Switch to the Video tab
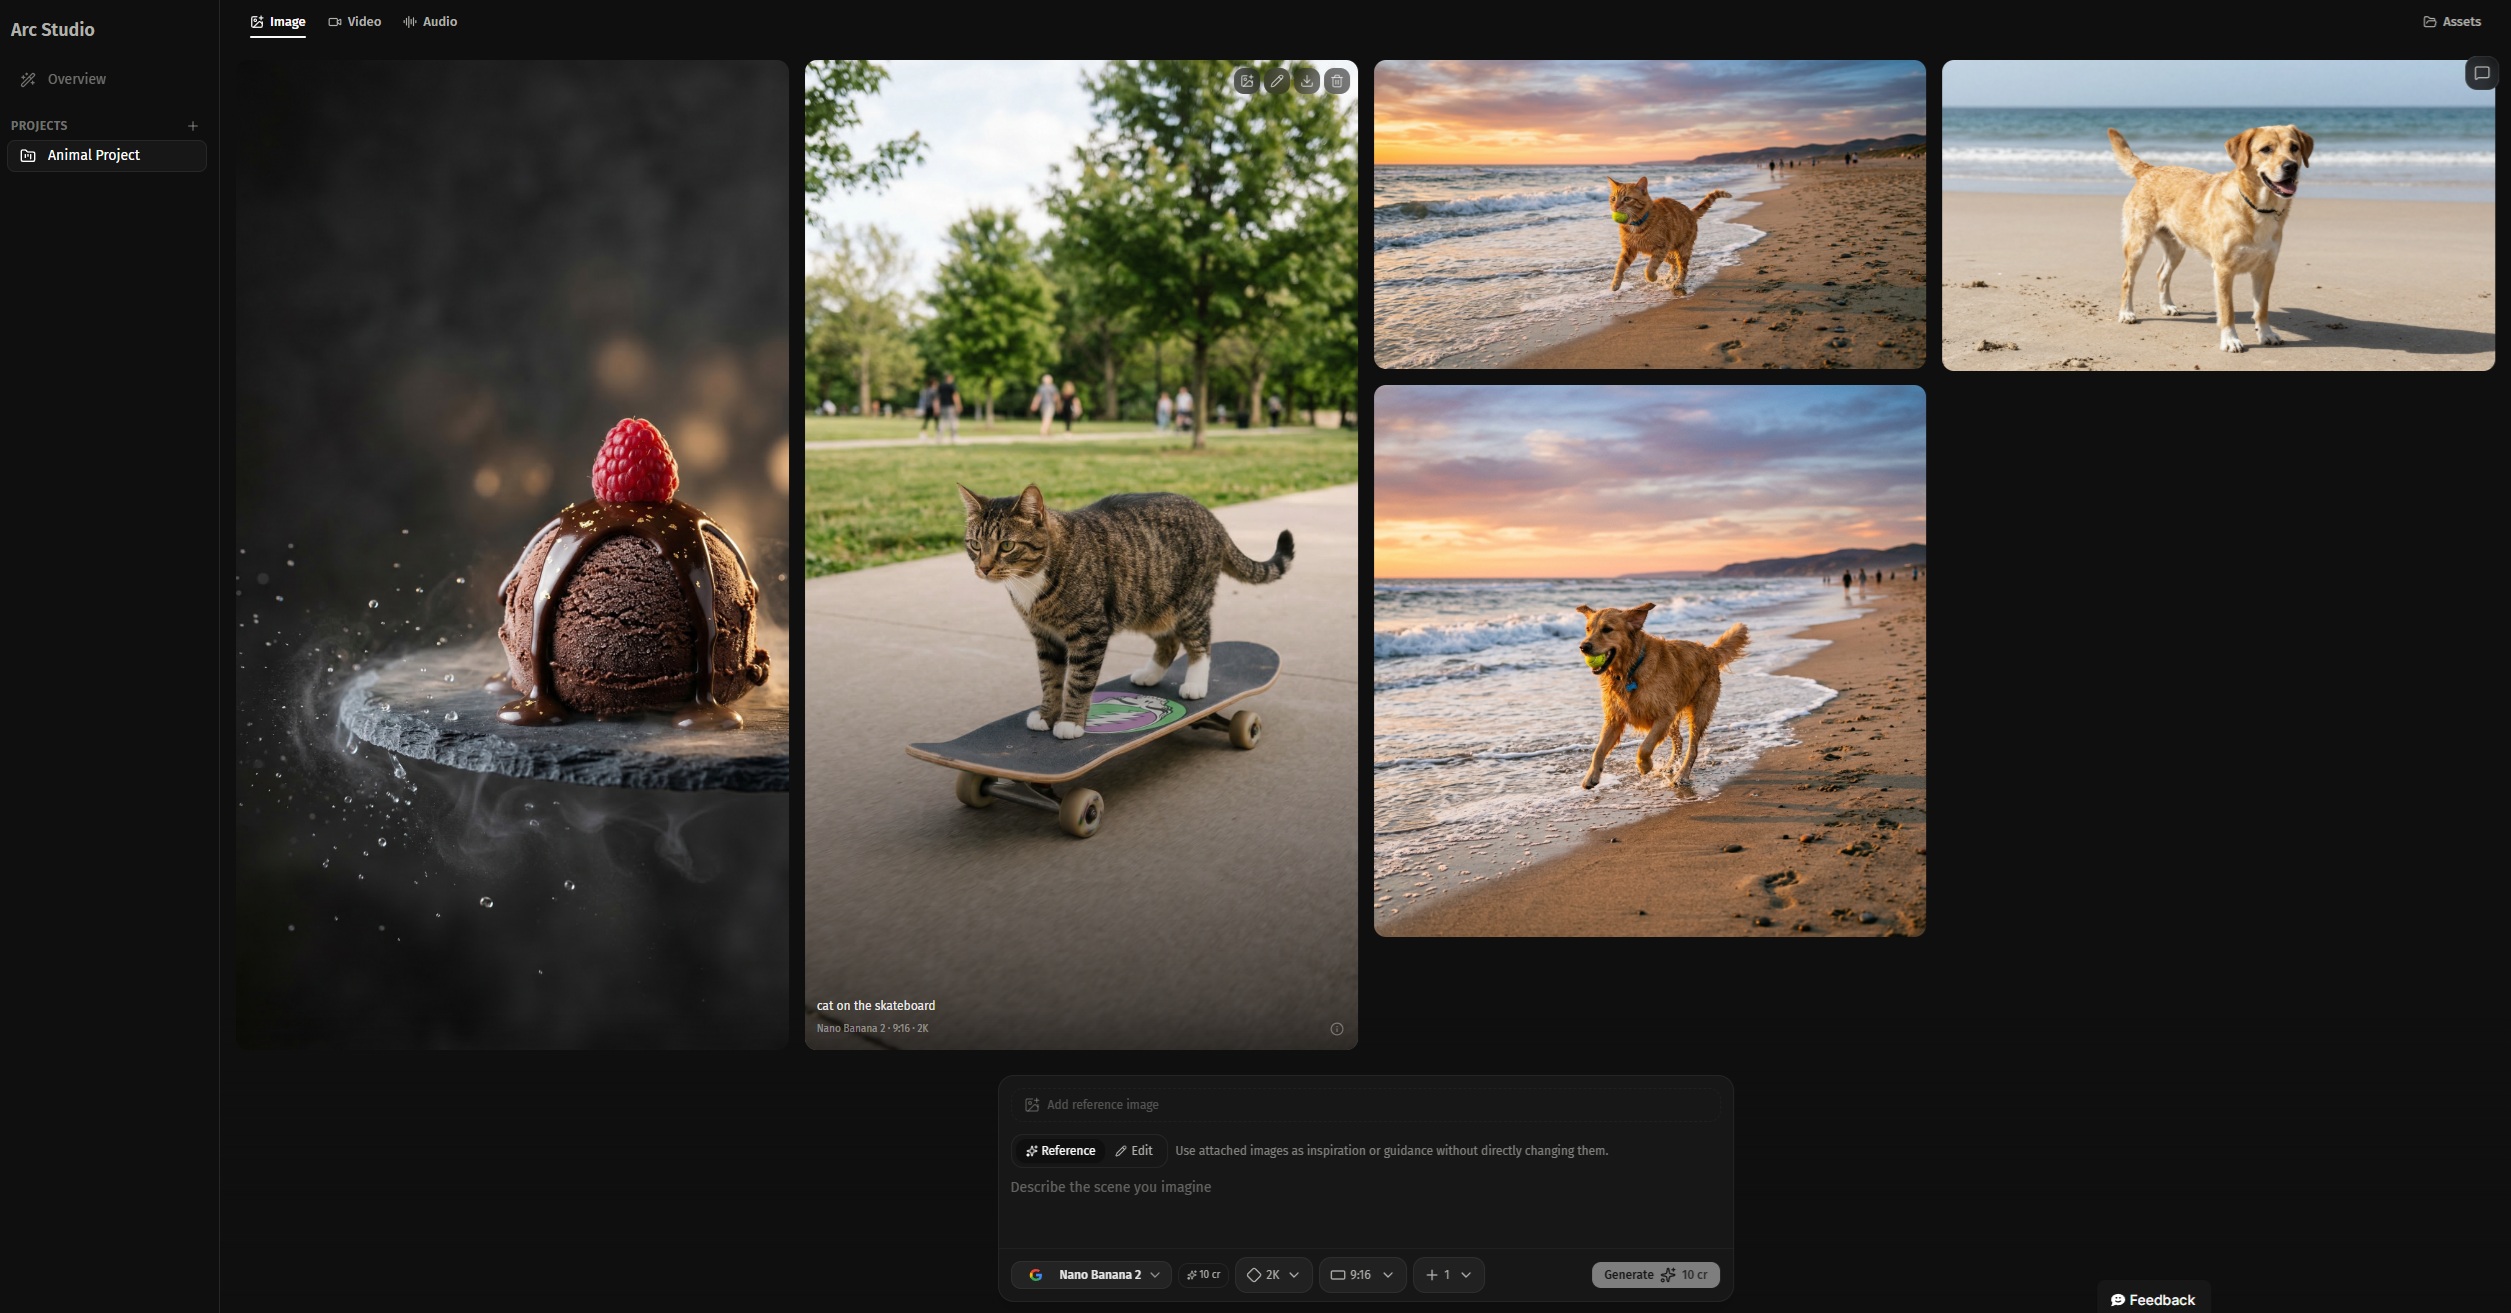Viewport: 2511px width, 1313px height. (x=355, y=22)
